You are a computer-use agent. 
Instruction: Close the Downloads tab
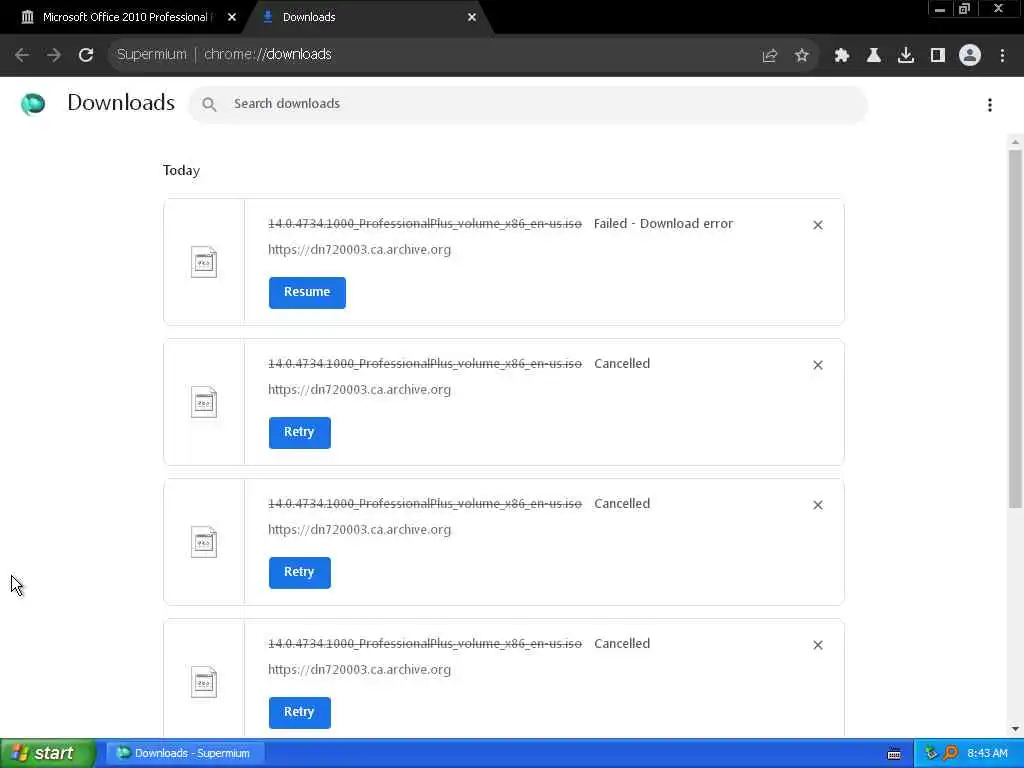tap(472, 18)
